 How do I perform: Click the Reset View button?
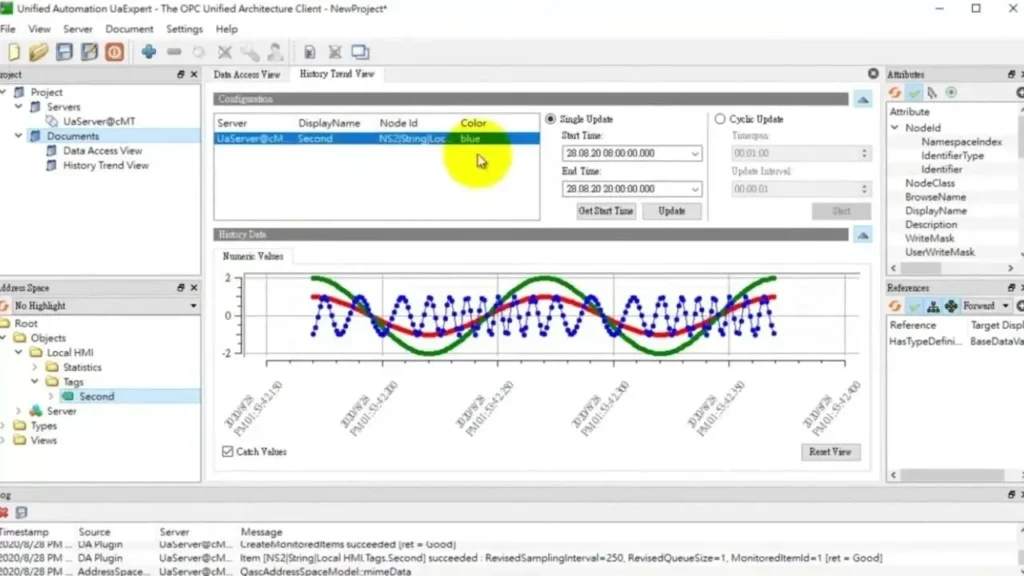(830, 452)
